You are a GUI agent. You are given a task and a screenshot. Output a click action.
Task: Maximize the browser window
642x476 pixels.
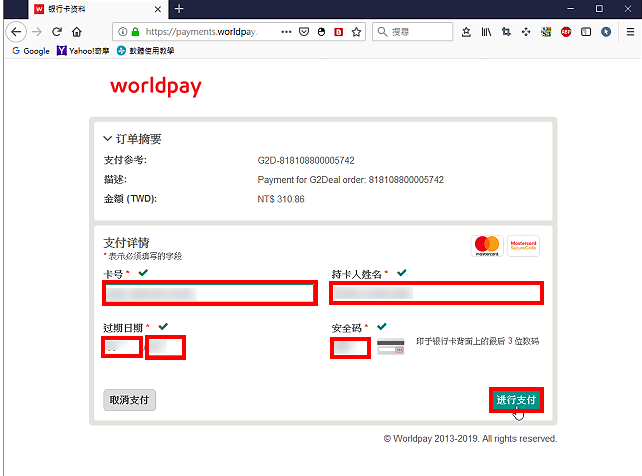[599, 9]
